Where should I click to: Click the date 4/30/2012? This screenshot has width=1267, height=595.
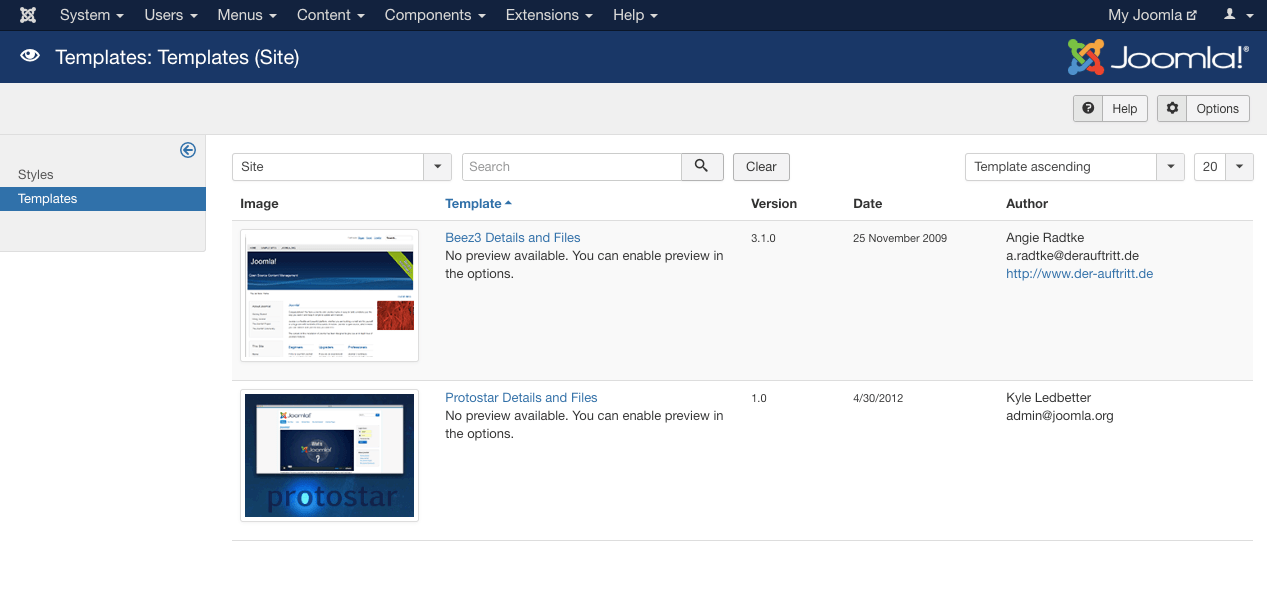point(878,398)
